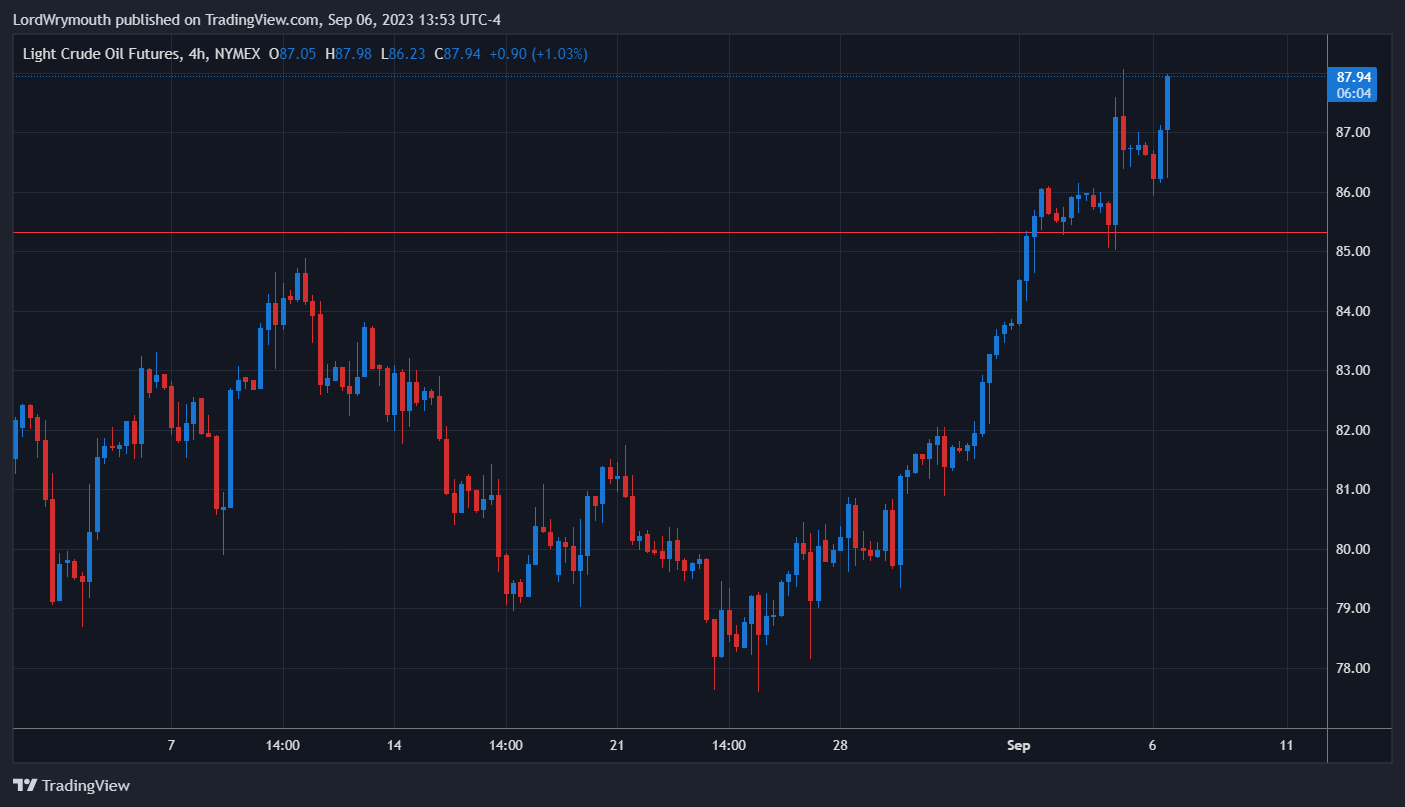Screen dimensions: 1405x807
Task: Click the date label 7 on time axis
Action: coord(171,745)
